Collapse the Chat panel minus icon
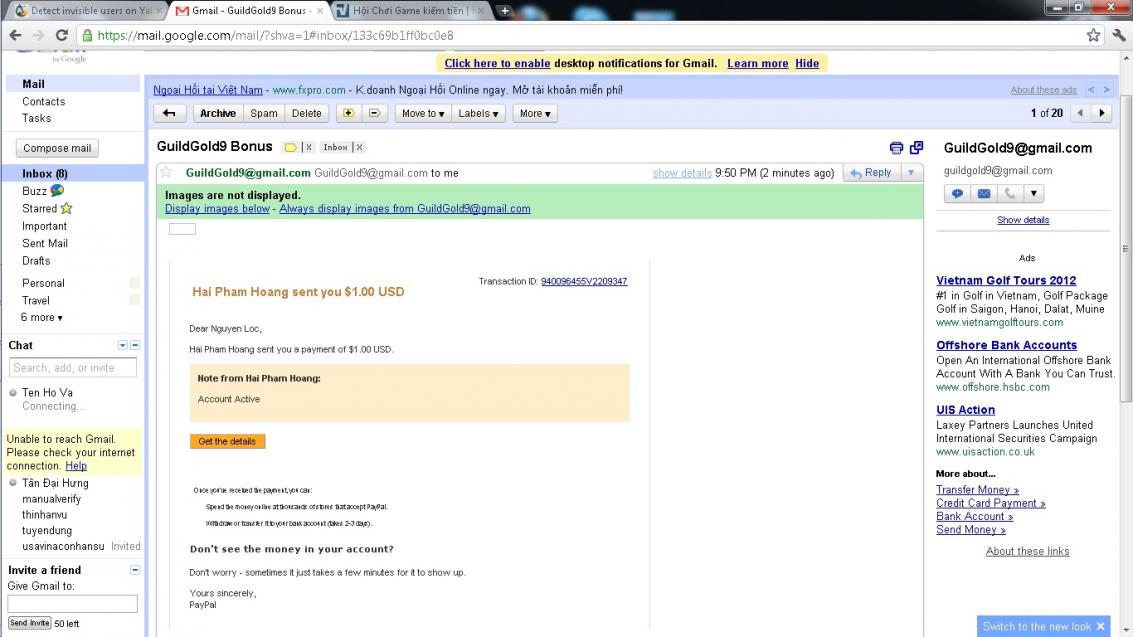This screenshot has height=637, width=1133. 135,345
